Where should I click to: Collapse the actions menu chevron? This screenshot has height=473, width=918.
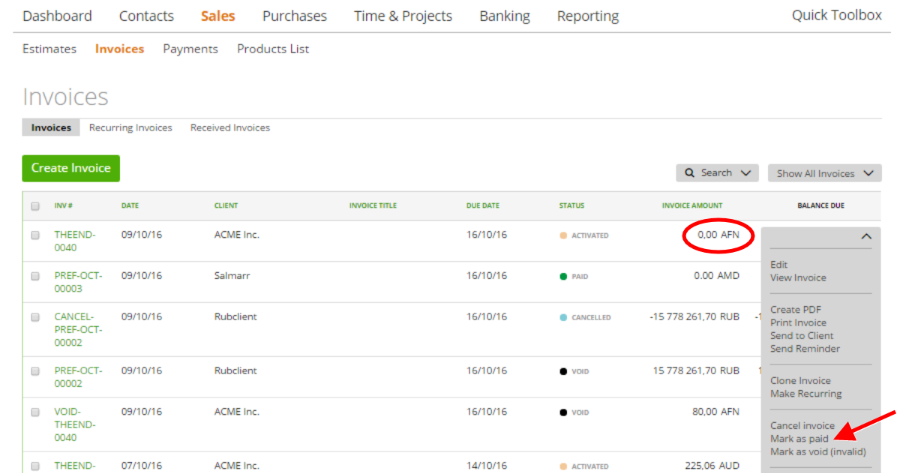click(866, 236)
